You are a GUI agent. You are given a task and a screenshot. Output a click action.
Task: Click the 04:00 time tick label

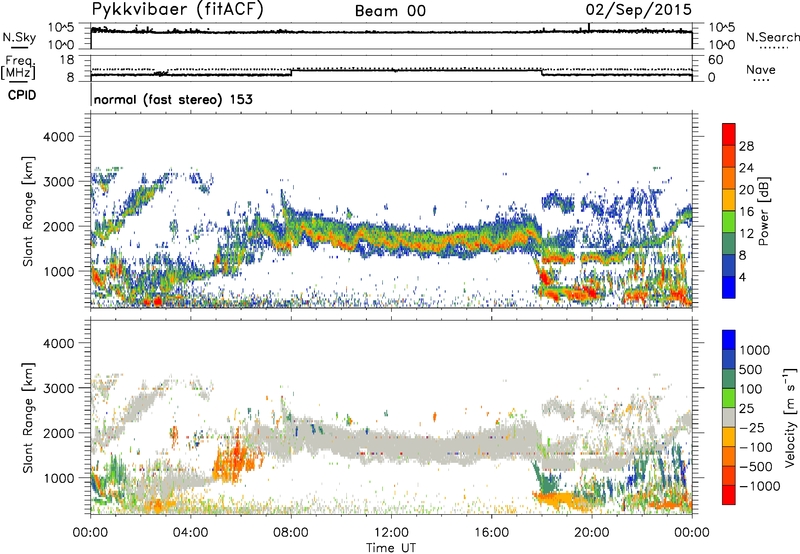click(x=191, y=533)
